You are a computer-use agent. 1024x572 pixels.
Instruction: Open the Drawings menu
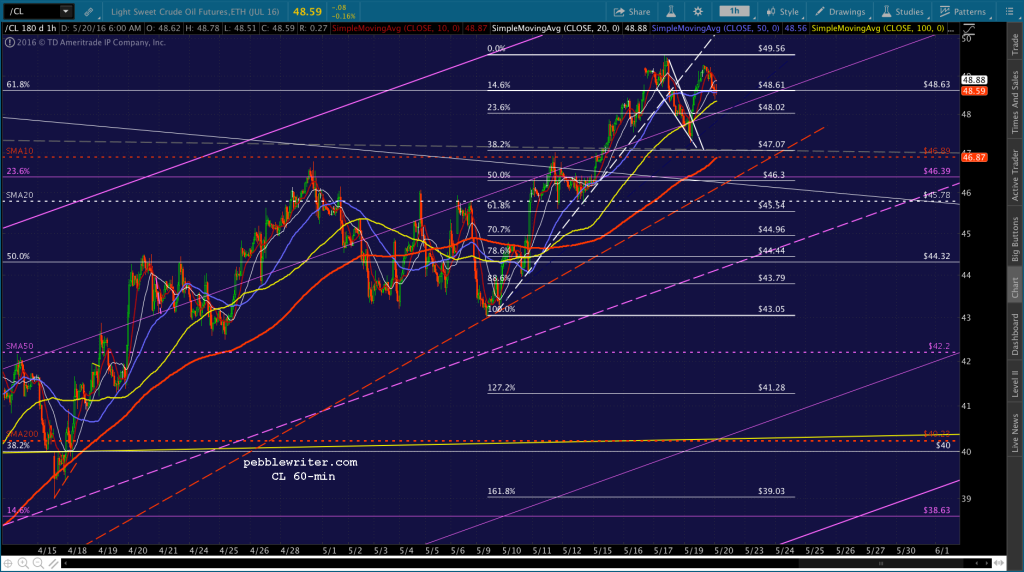point(840,12)
